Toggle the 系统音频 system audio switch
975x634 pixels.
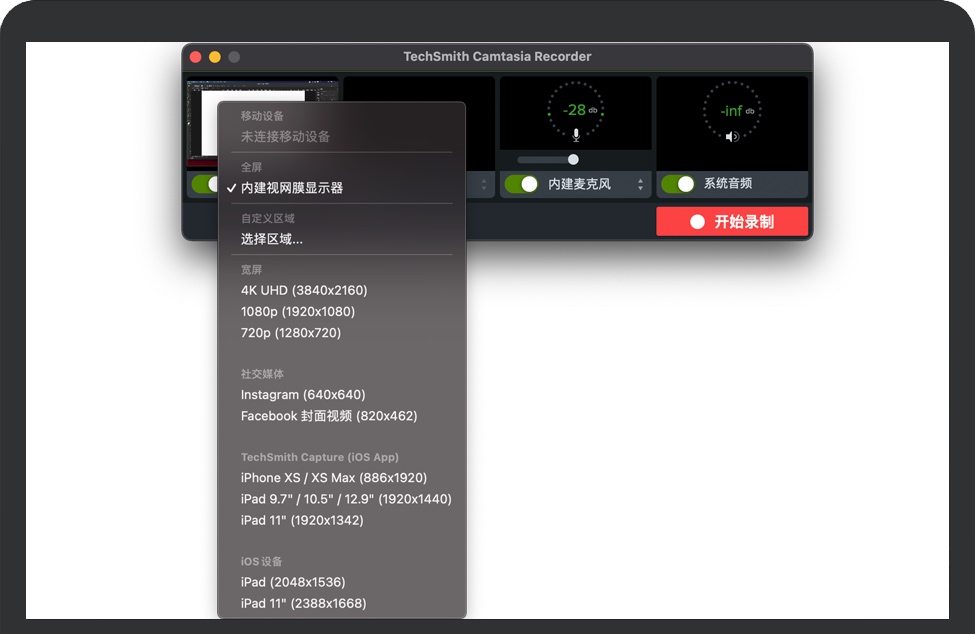tap(678, 184)
